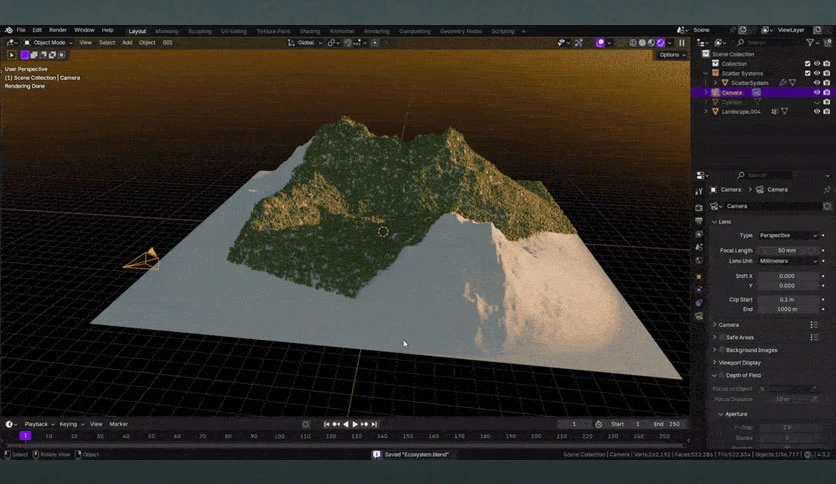Open the Lens Unit Millimeters dropdown

tap(789, 261)
